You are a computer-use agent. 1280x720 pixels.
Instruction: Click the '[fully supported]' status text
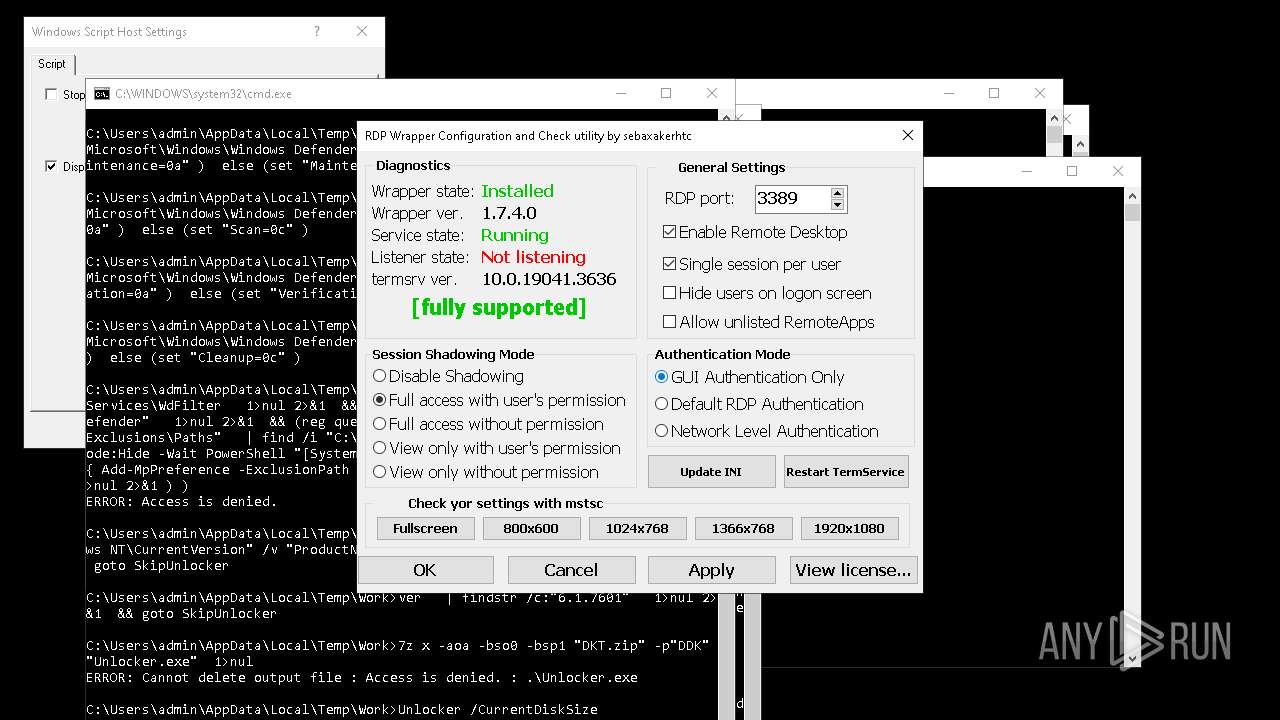point(499,307)
